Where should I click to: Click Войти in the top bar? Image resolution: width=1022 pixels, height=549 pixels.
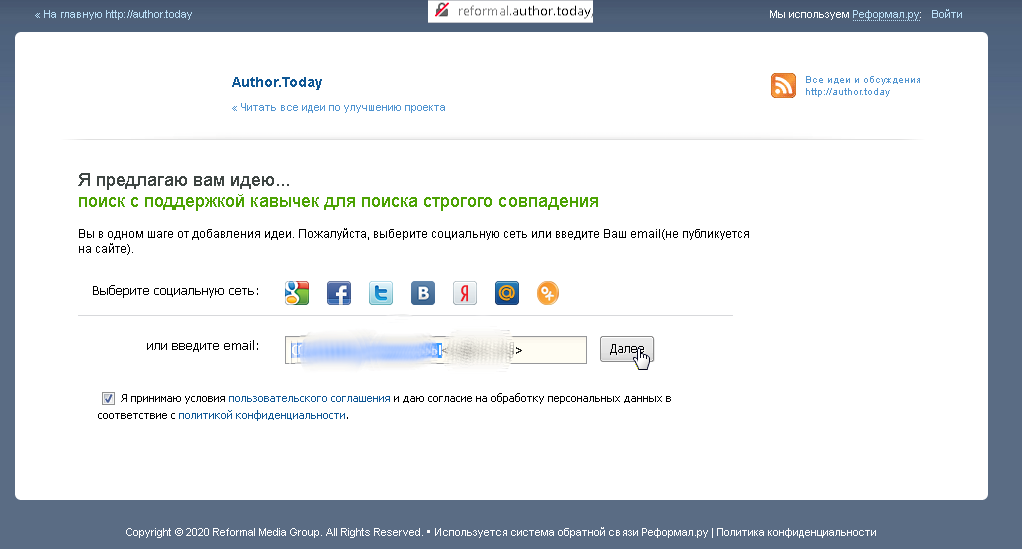[x=946, y=15]
